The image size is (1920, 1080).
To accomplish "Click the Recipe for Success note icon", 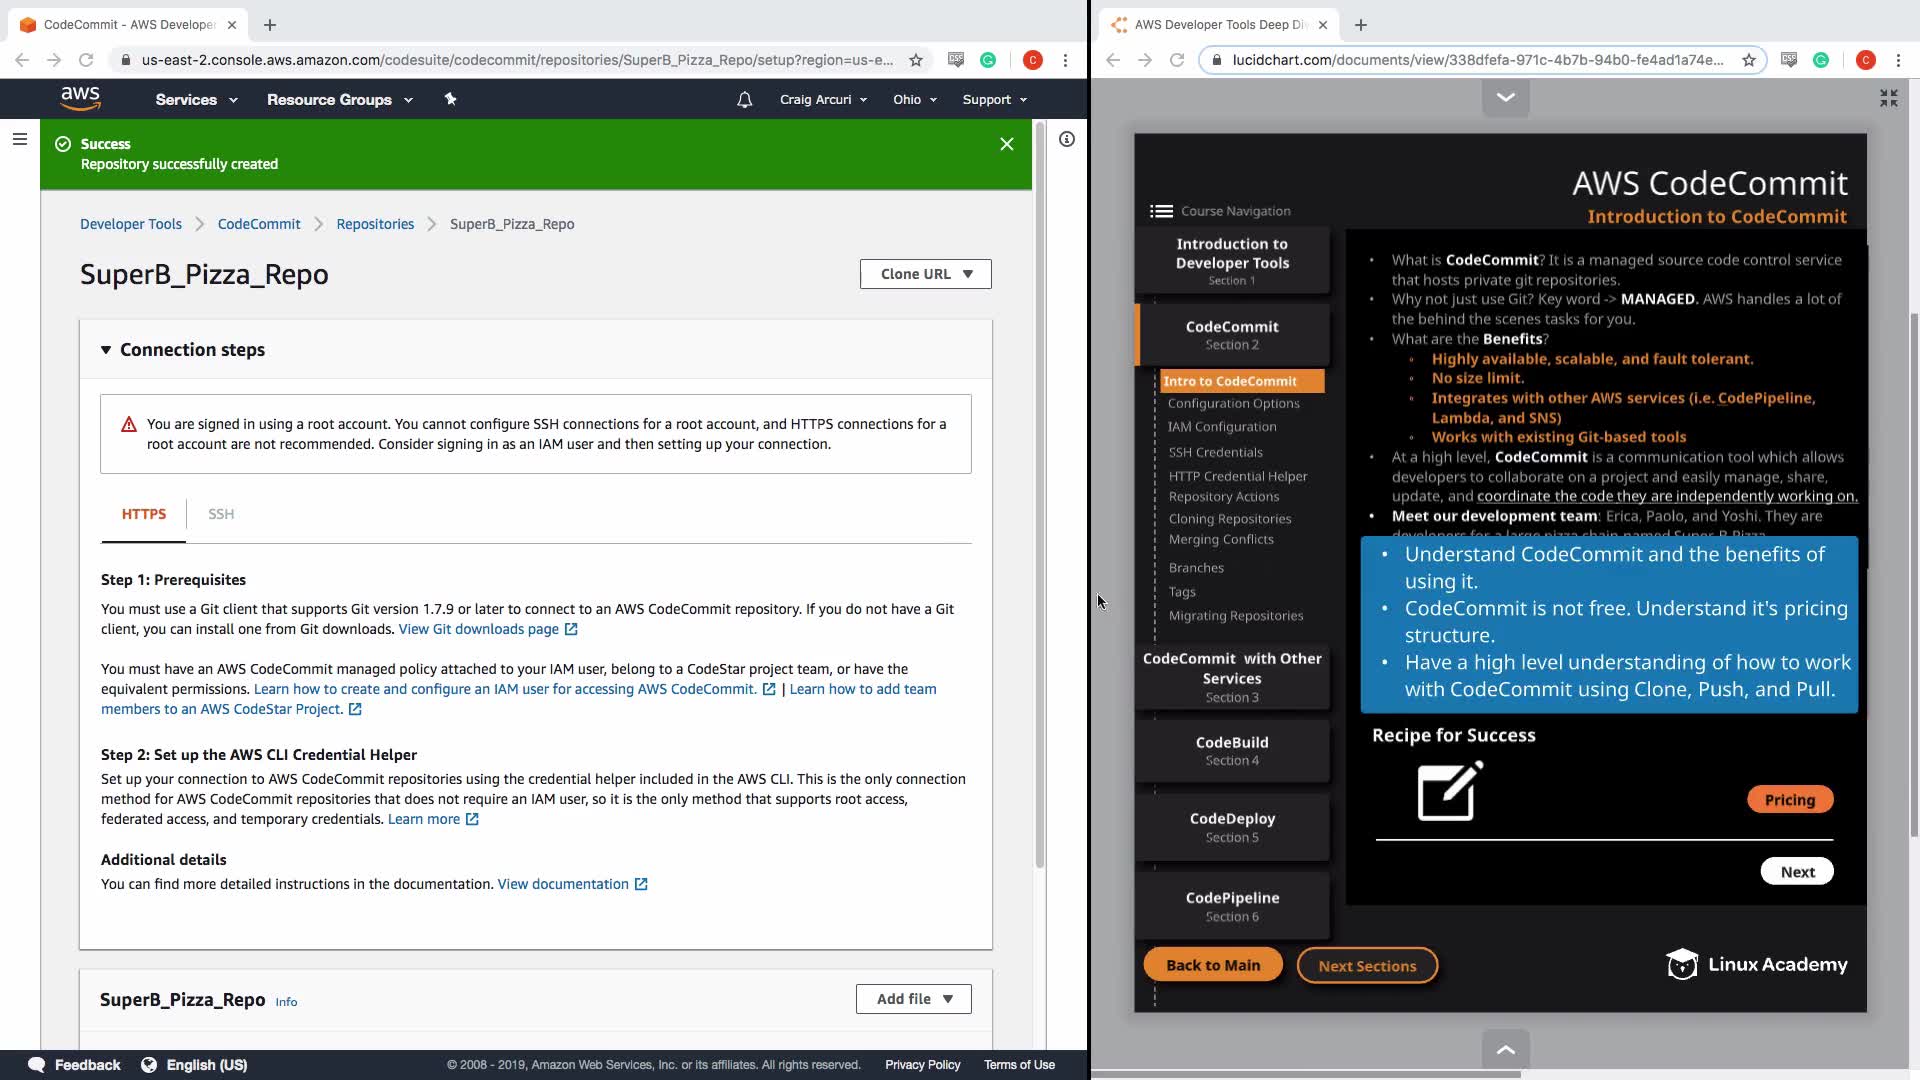I will [x=1449, y=791].
